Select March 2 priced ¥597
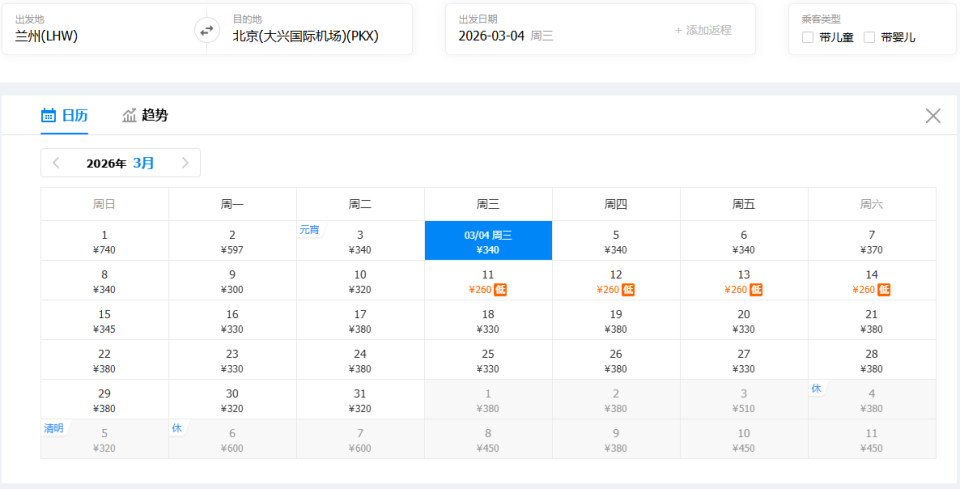 pos(233,241)
